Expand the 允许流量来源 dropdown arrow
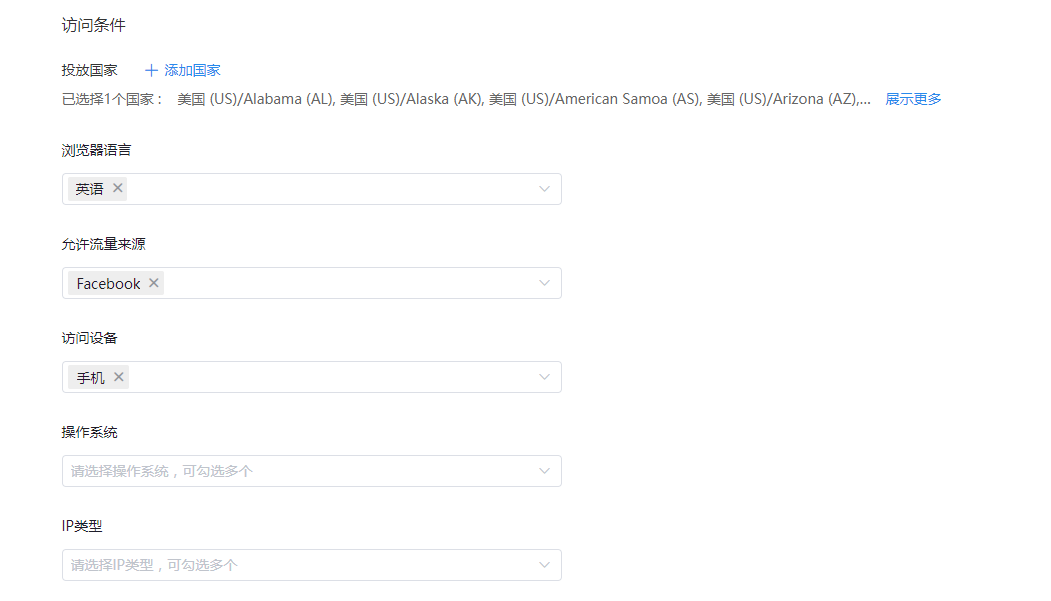Image resolution: width=1051 pixels, height=601 pixels. point(544,283)
